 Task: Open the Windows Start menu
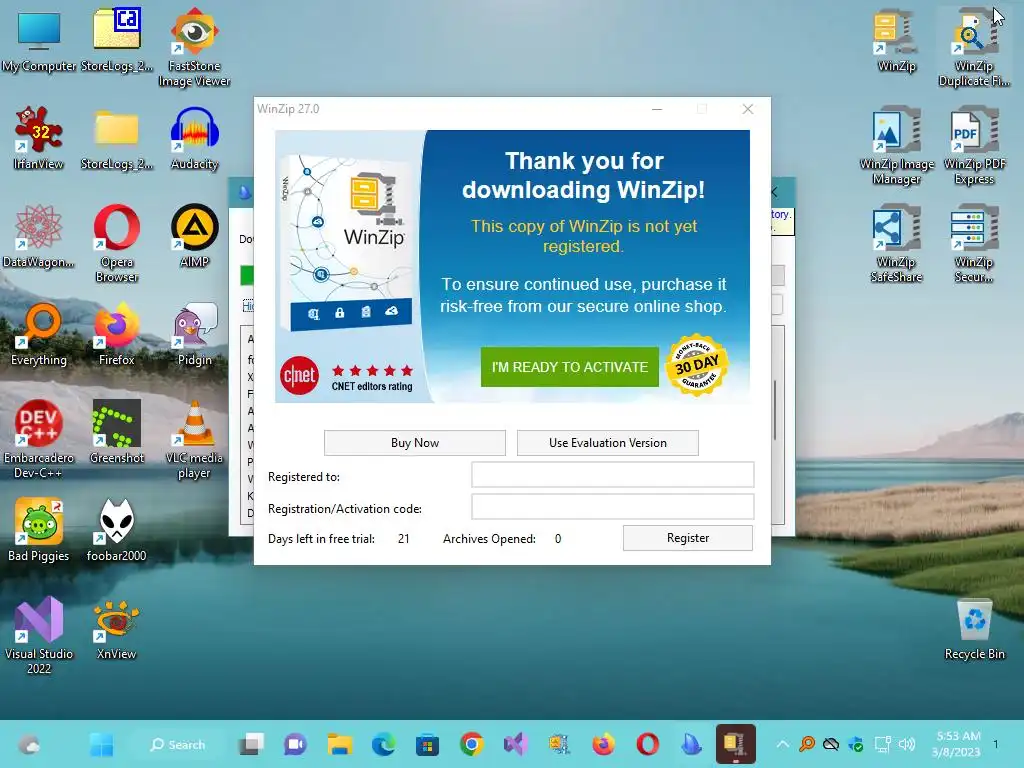pos(101,744)
